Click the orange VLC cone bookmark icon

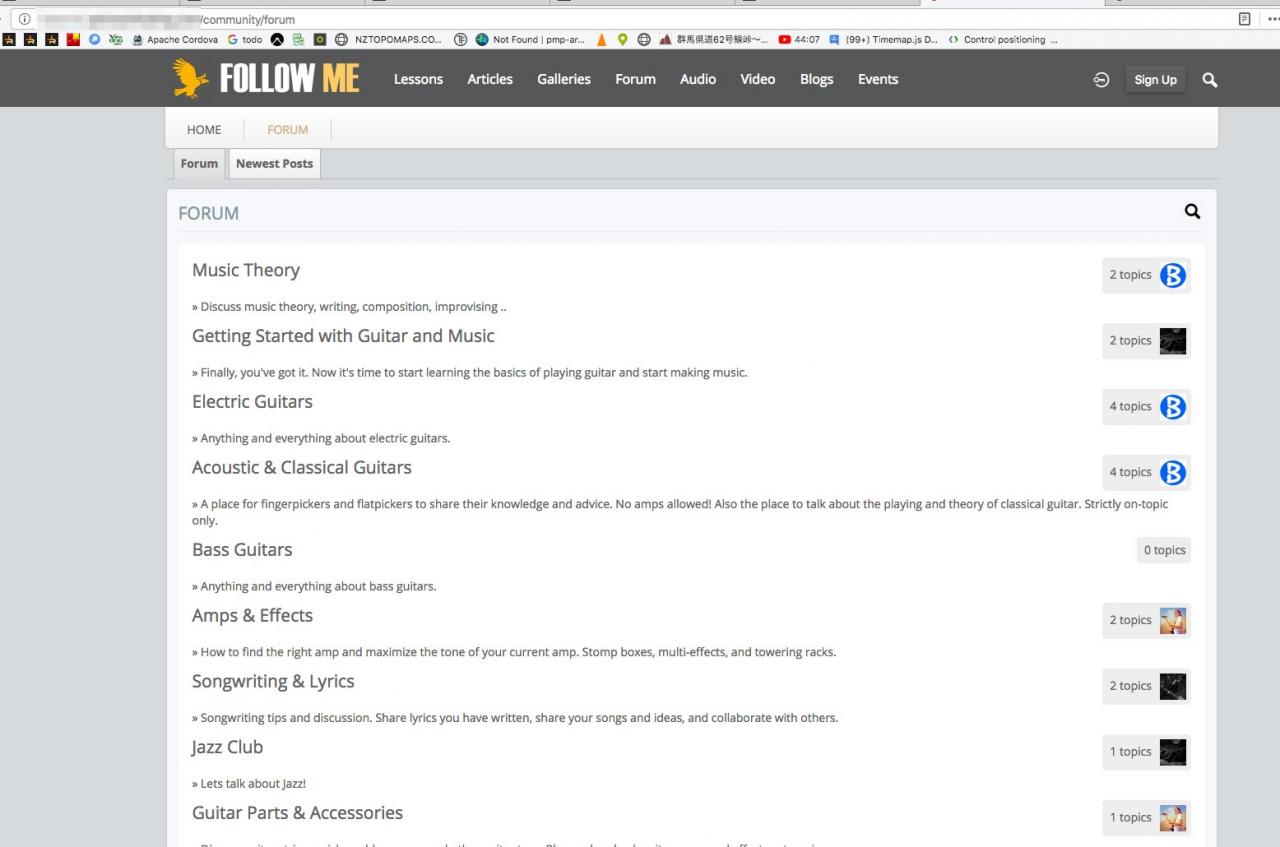point(602,40)
